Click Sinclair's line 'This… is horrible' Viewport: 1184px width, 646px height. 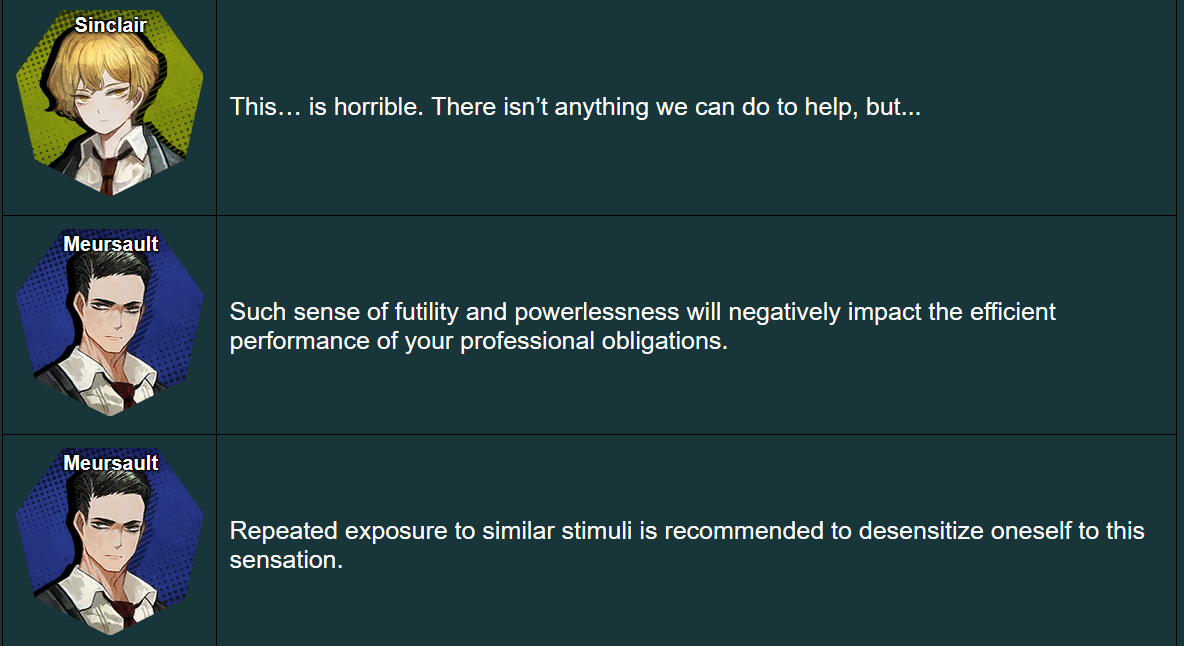(x=326, y=106)
